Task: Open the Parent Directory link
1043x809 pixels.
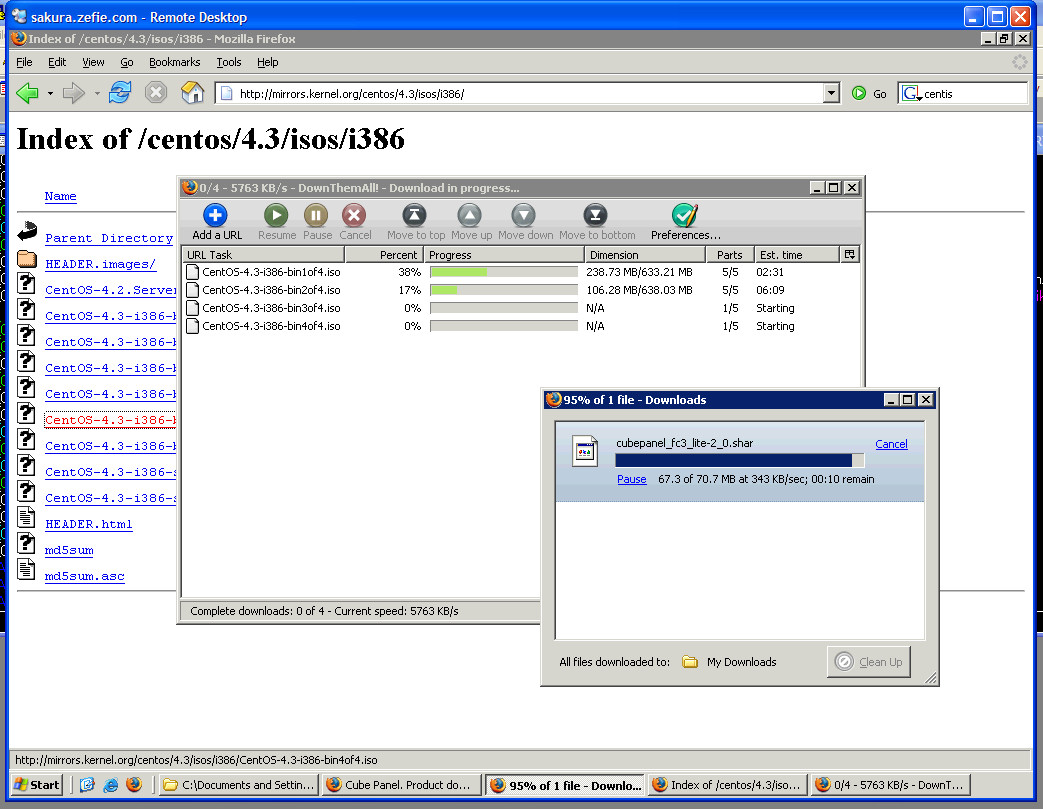Action: pos(109,238)
